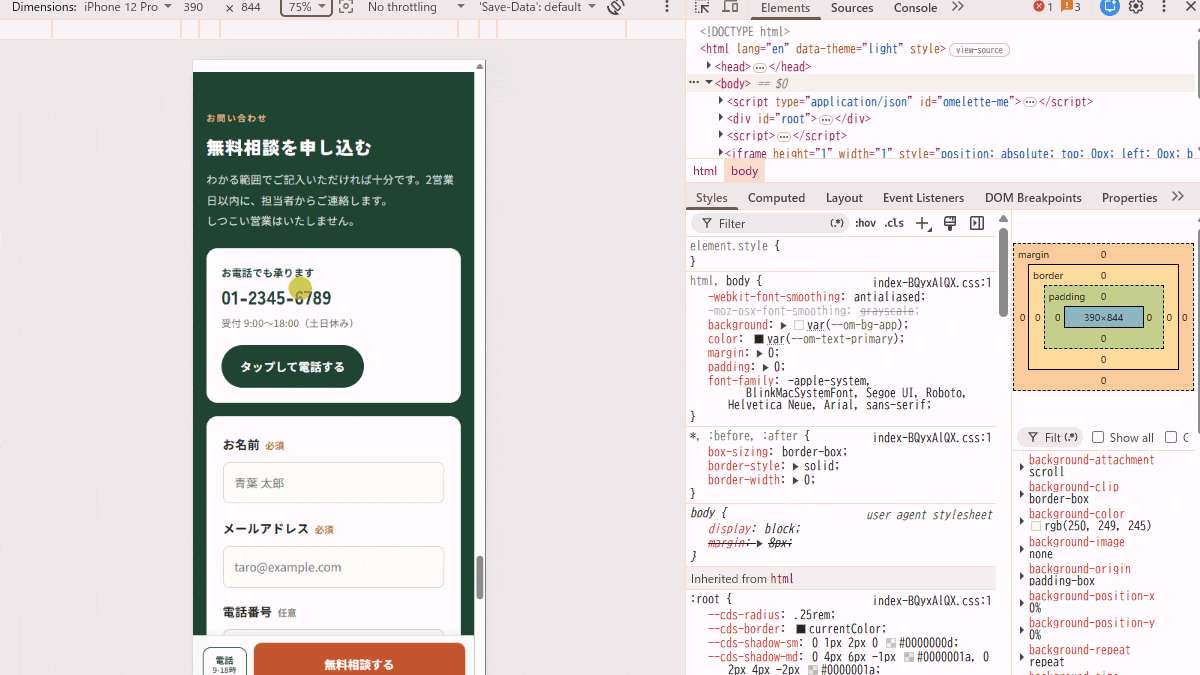This screenshot has height=675, width=1200.
Task: Switch to the Sources panel tab
Action: (x=852, y=8)
